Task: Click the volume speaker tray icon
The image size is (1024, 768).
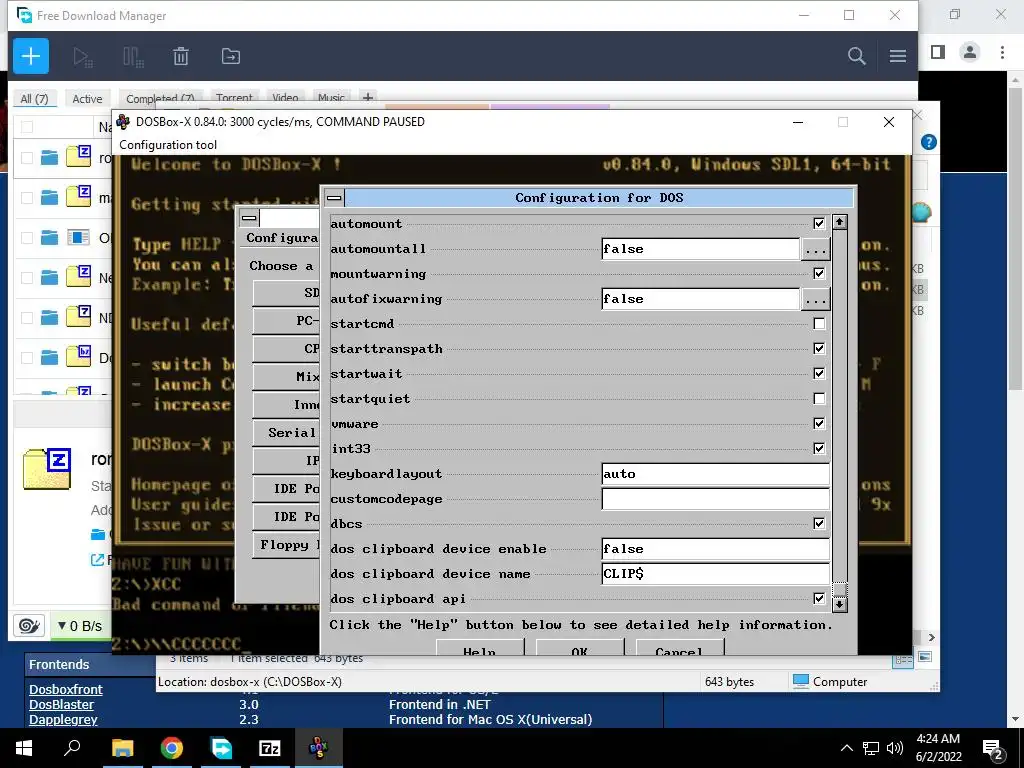Action: tap(895, 748)
